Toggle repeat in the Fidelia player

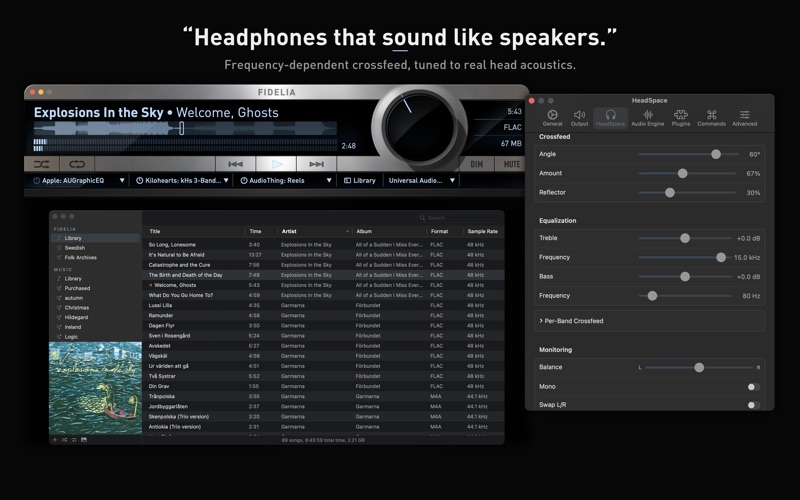click(x=77, y=164)
